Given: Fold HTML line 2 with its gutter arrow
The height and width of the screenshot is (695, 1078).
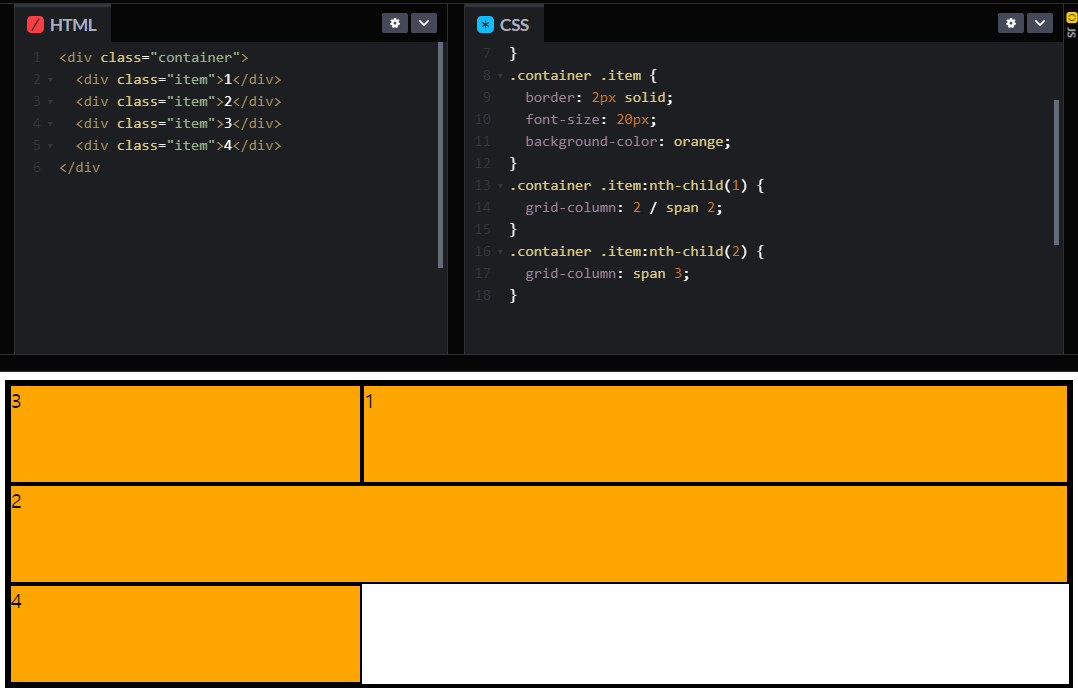Looking at the screenshot, I should [x=50, y=80].
